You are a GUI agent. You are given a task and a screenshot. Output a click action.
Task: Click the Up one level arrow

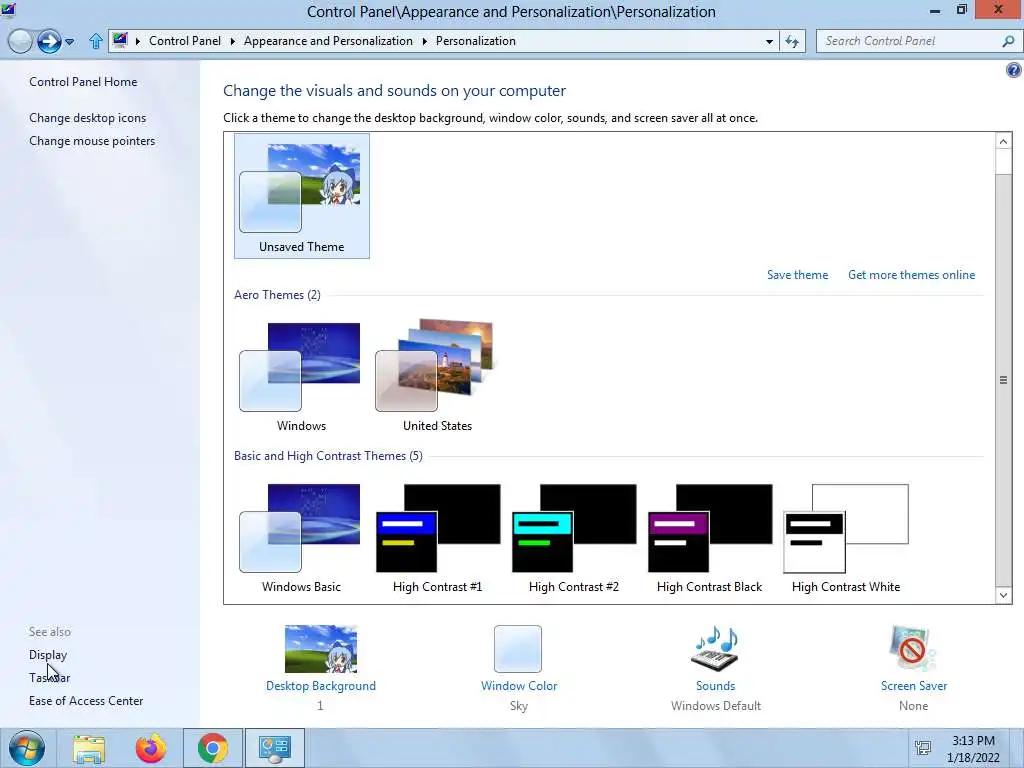tap(95, 41)
